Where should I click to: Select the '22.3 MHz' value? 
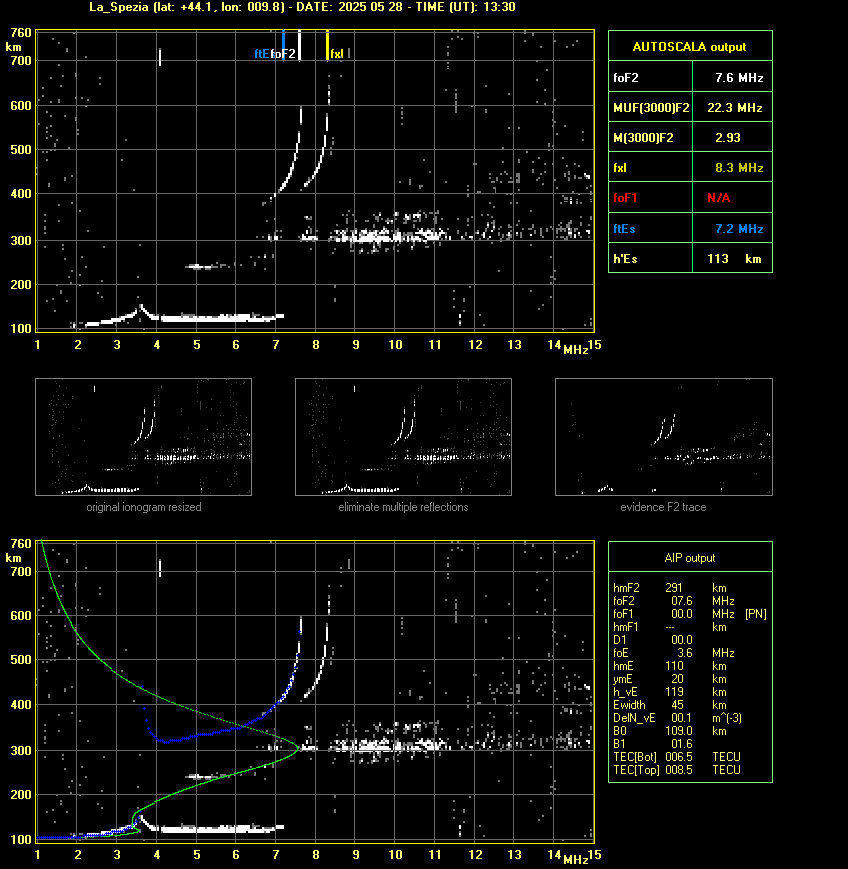coord(734,108)
